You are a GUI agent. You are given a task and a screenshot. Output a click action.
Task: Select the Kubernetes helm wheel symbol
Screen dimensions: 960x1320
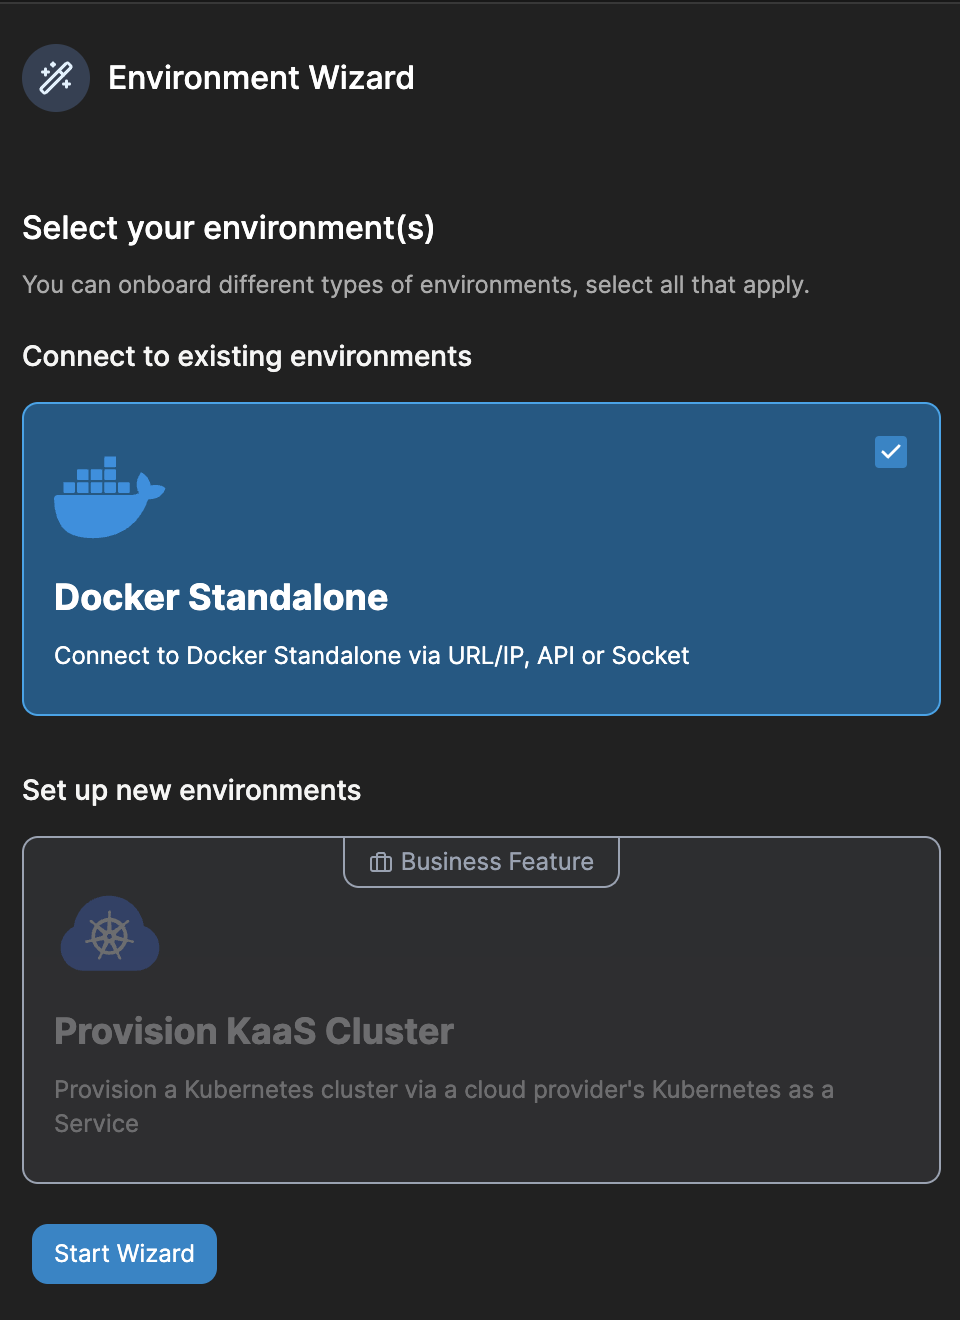pos(110,935)
